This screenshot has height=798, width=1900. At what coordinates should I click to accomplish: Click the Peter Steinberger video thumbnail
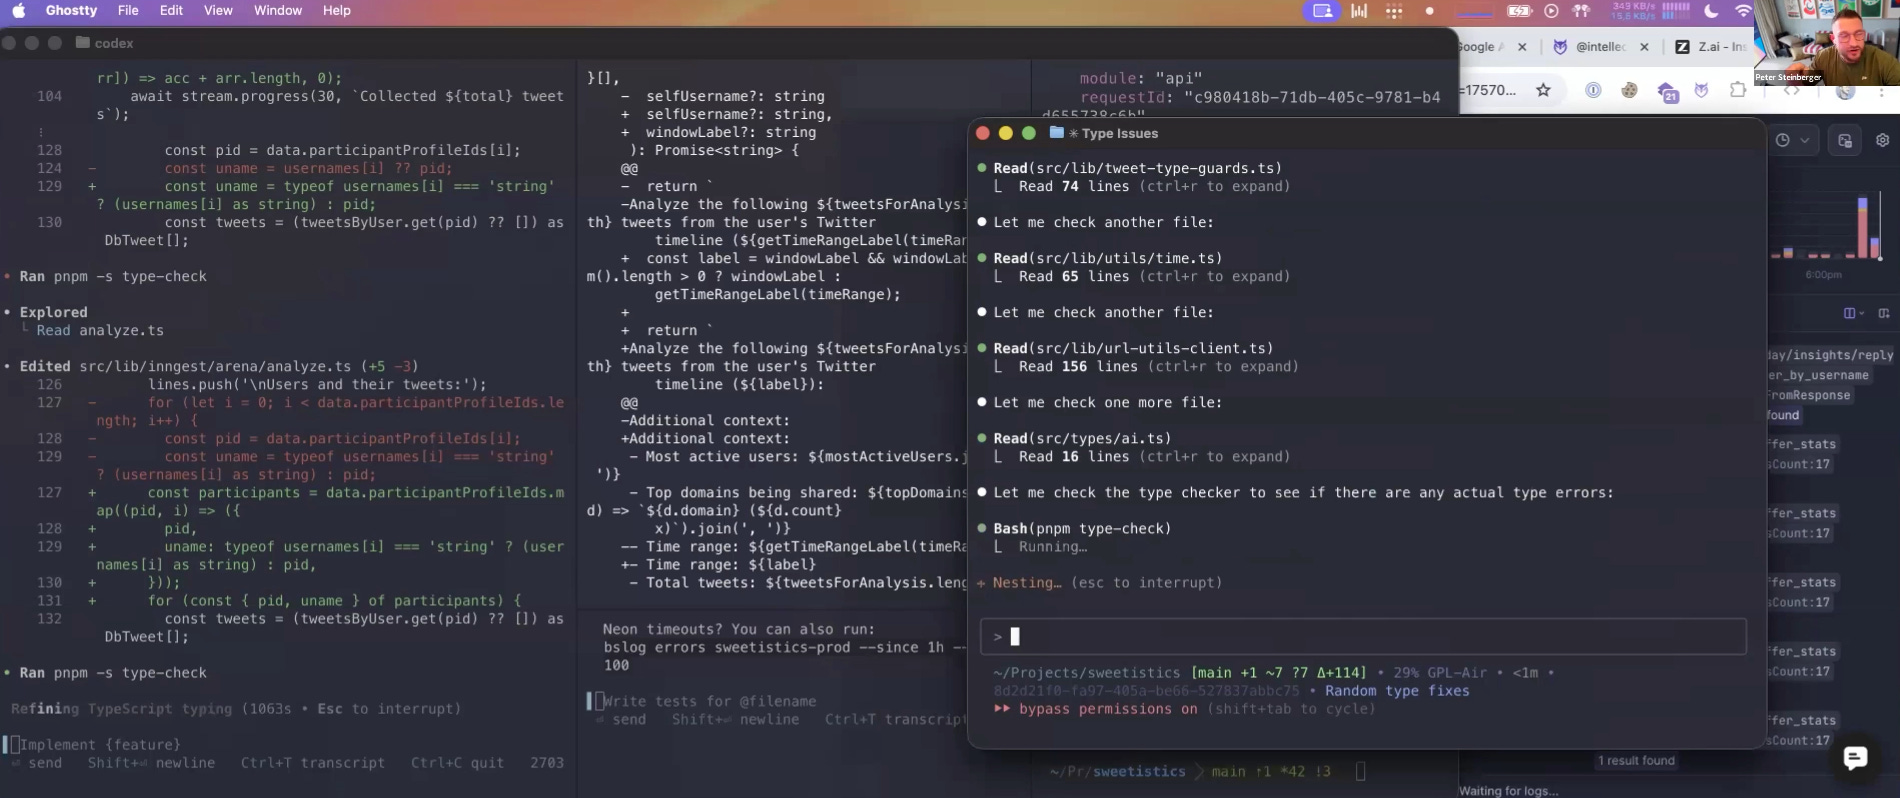point(1827,42)
